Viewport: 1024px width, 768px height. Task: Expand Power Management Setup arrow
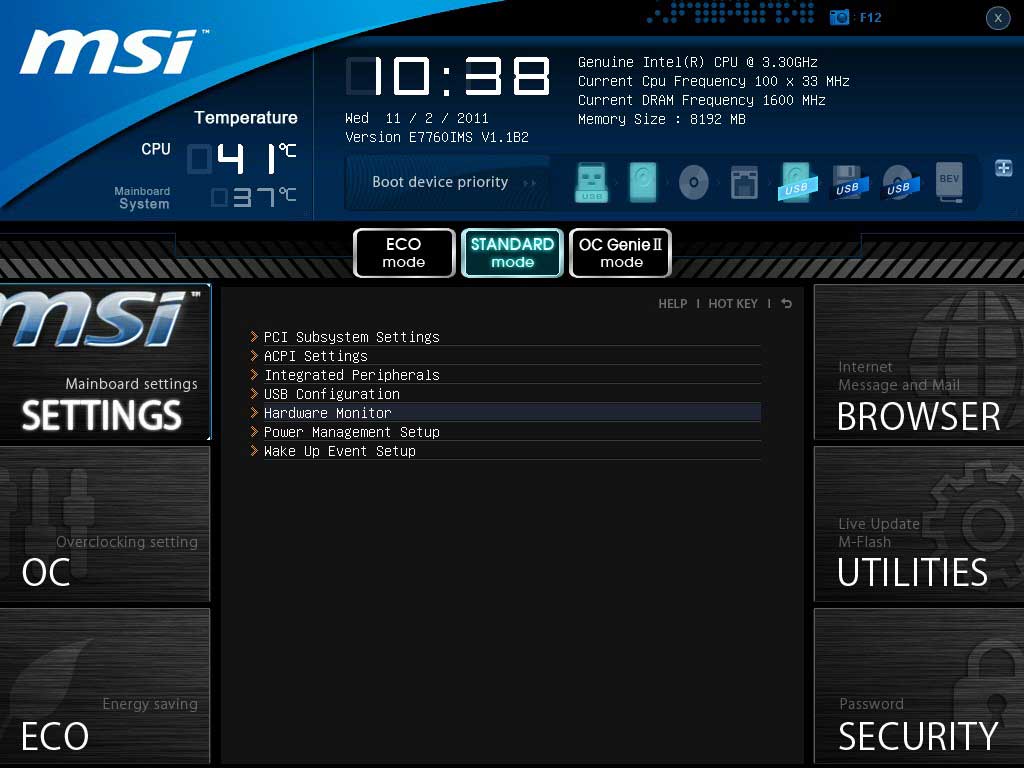click(255, 431)
